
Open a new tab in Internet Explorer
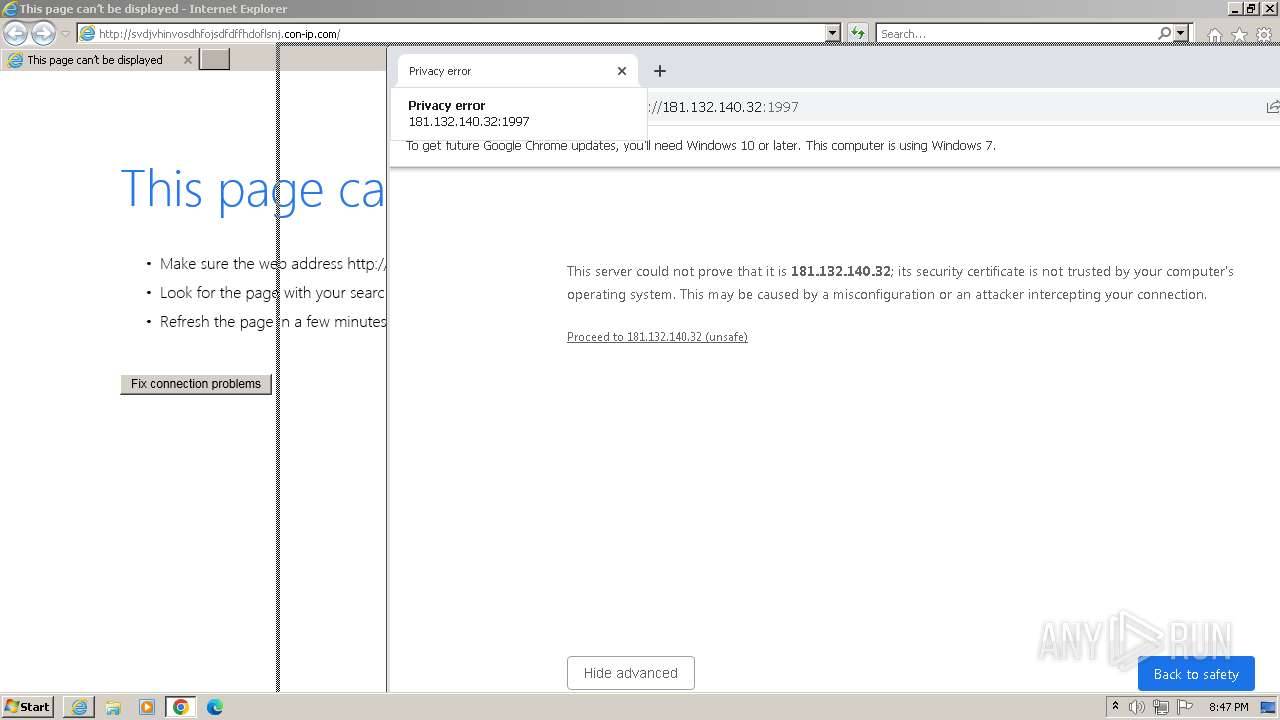coord(215,60)
